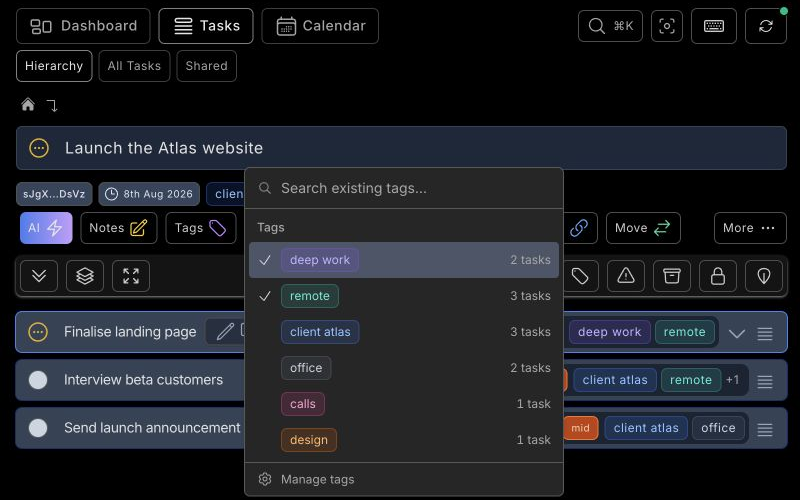Click remote tag on Interview beta customers

(x=691, y=380)
